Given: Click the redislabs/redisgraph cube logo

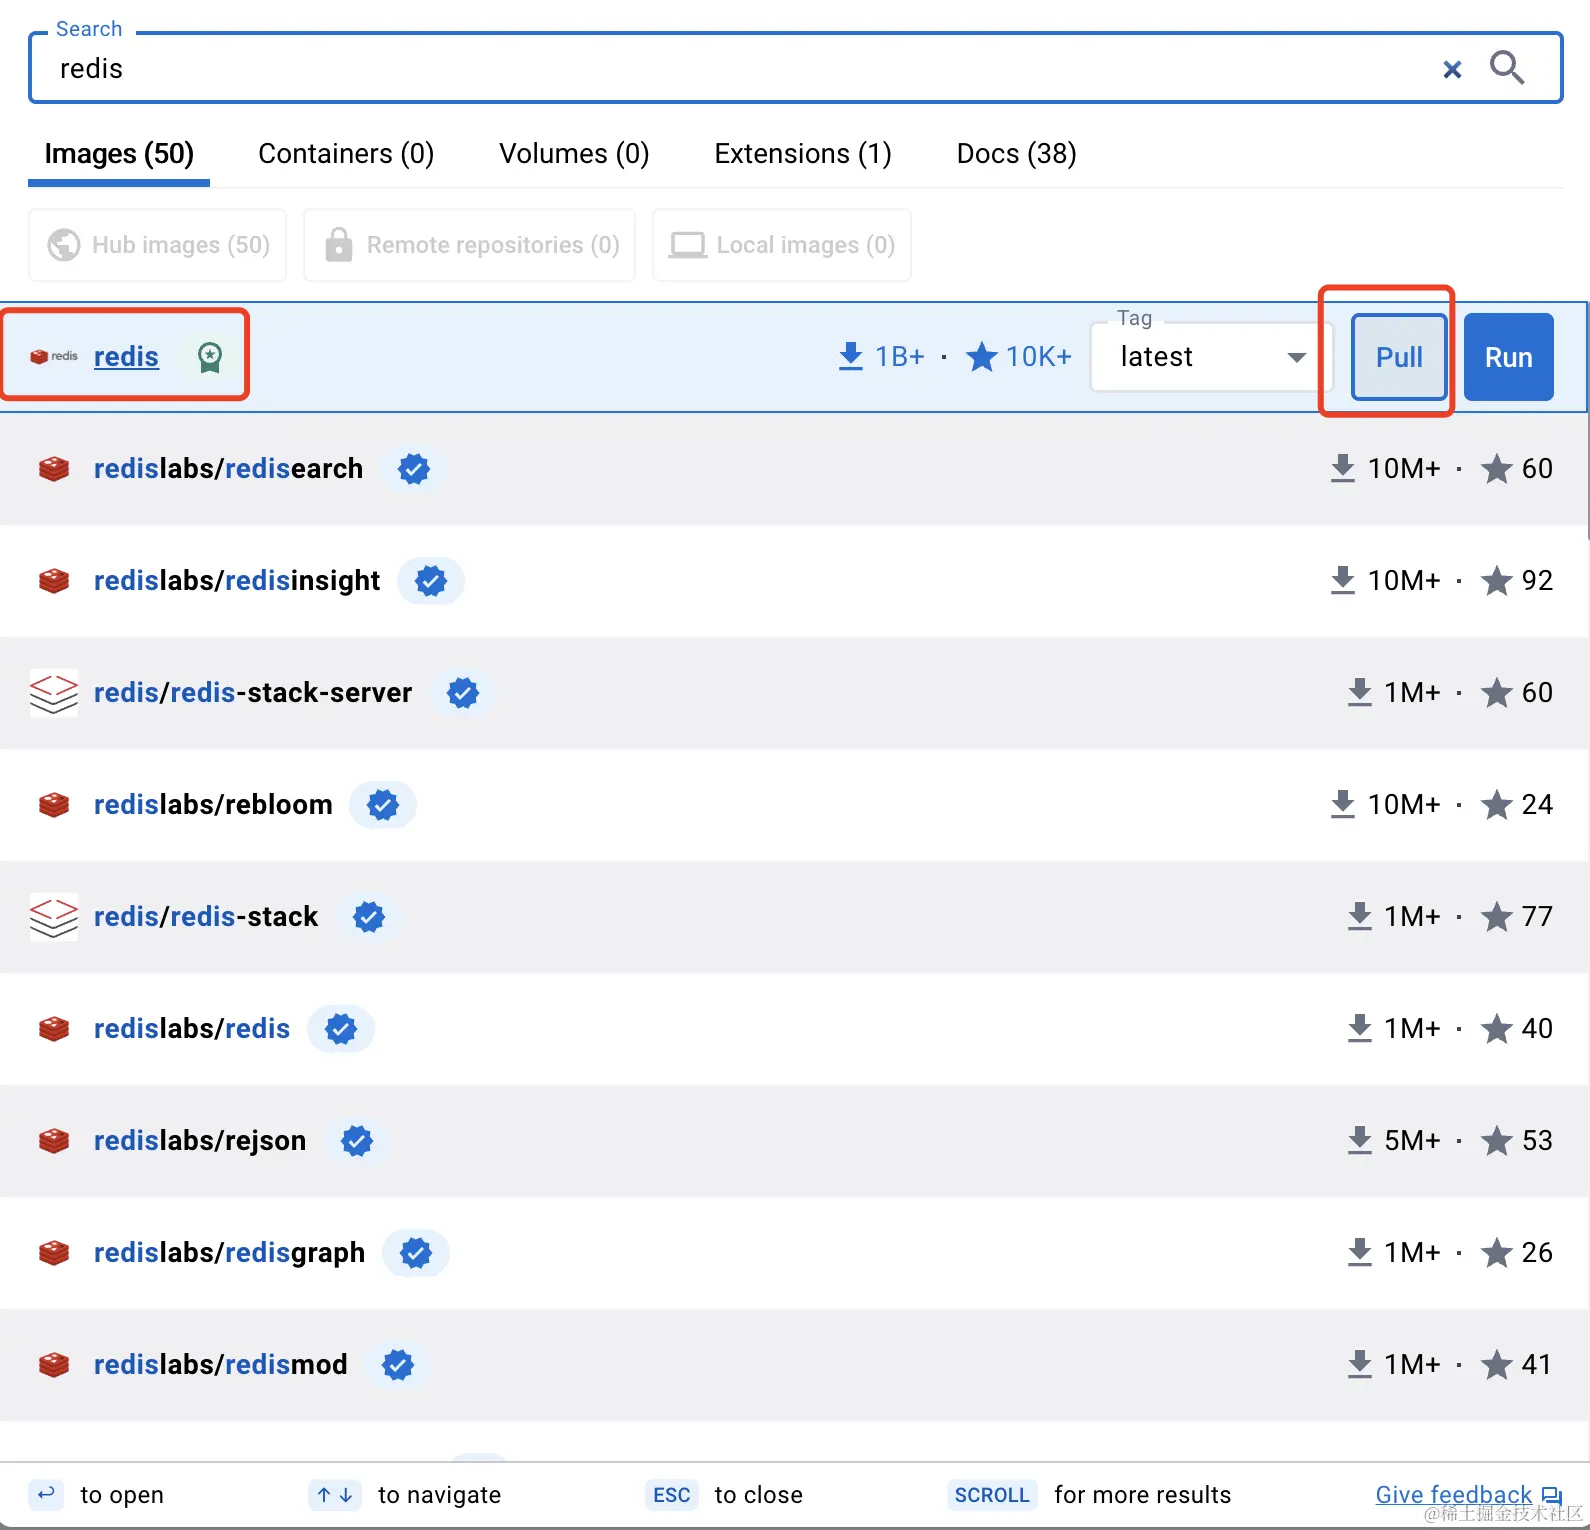Looking at the screenshot, I should coord(54,1252).
